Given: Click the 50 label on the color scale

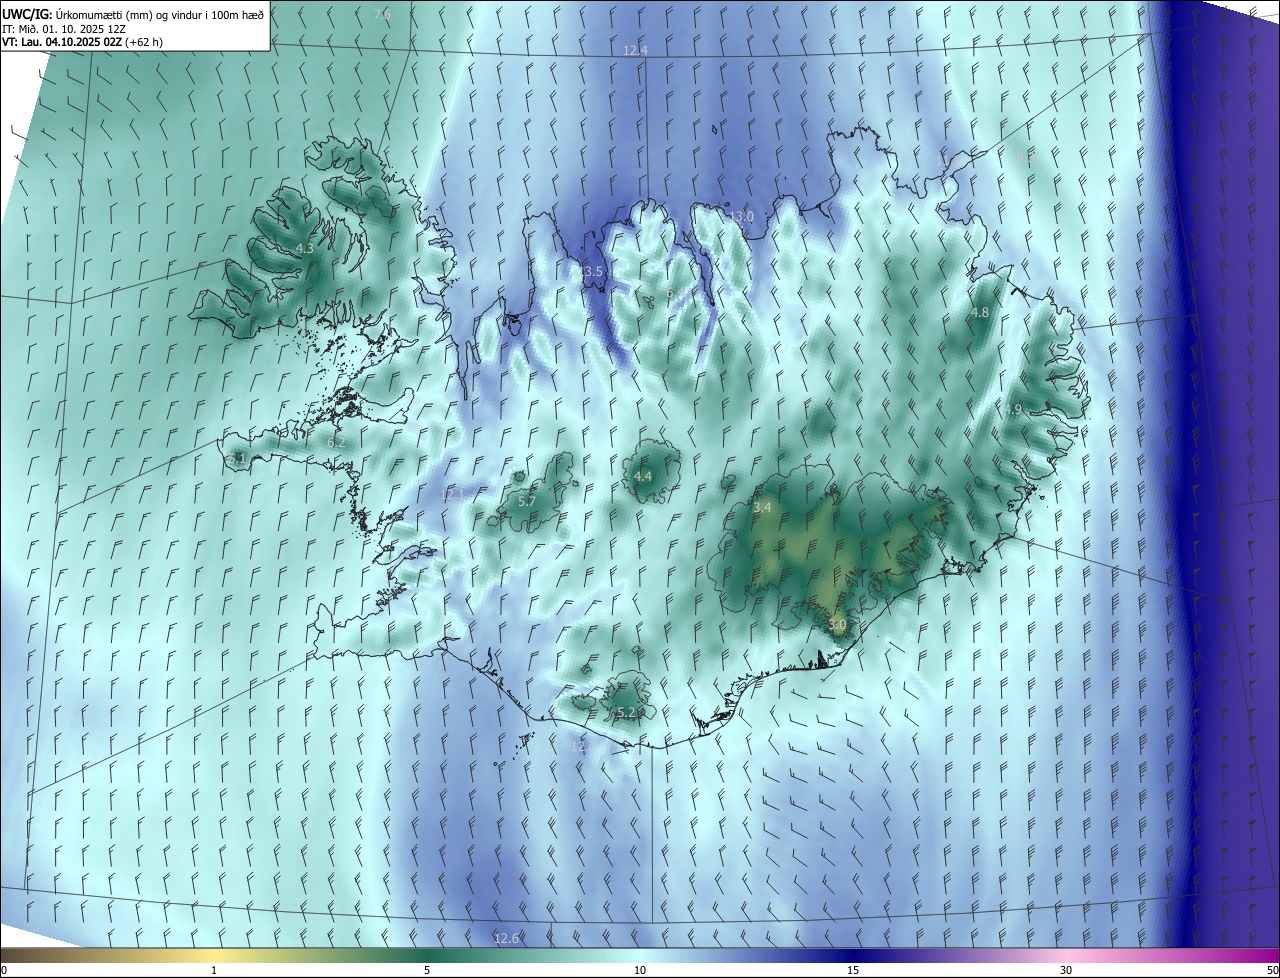Looking at the screenshot, I should click(x=1271, y=970).
